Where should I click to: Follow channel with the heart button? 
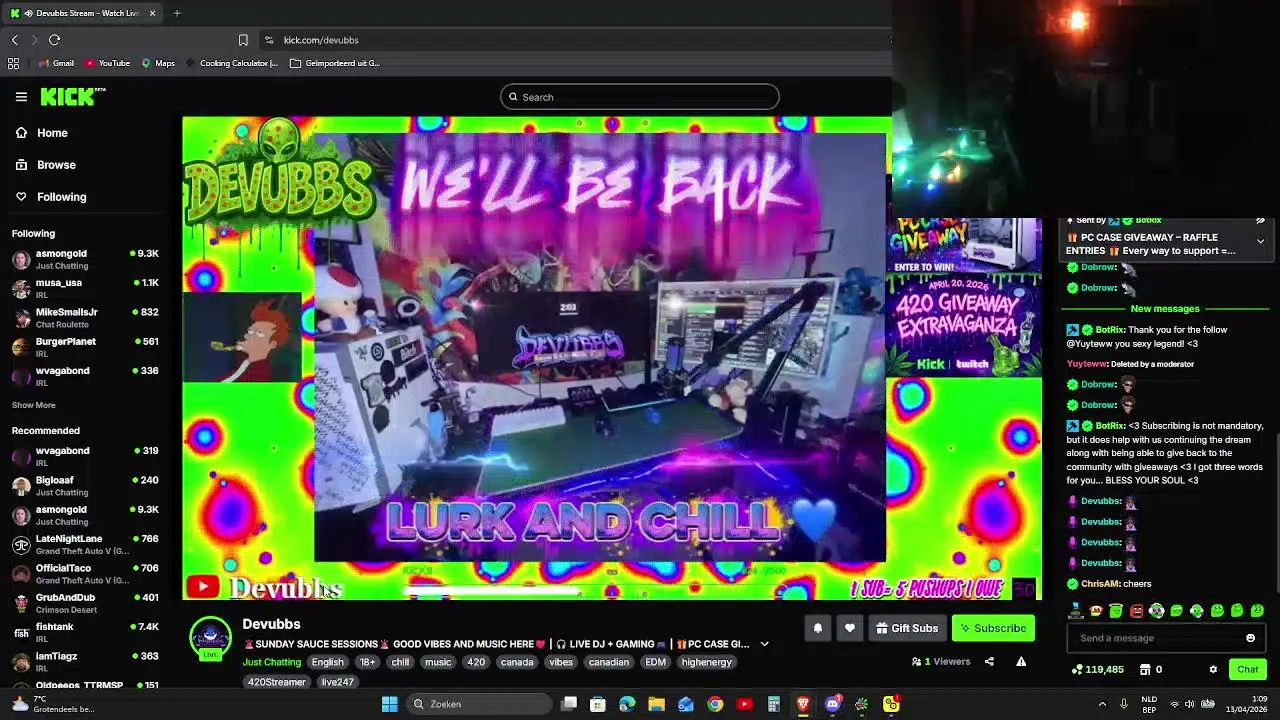(x=850, y=628)
